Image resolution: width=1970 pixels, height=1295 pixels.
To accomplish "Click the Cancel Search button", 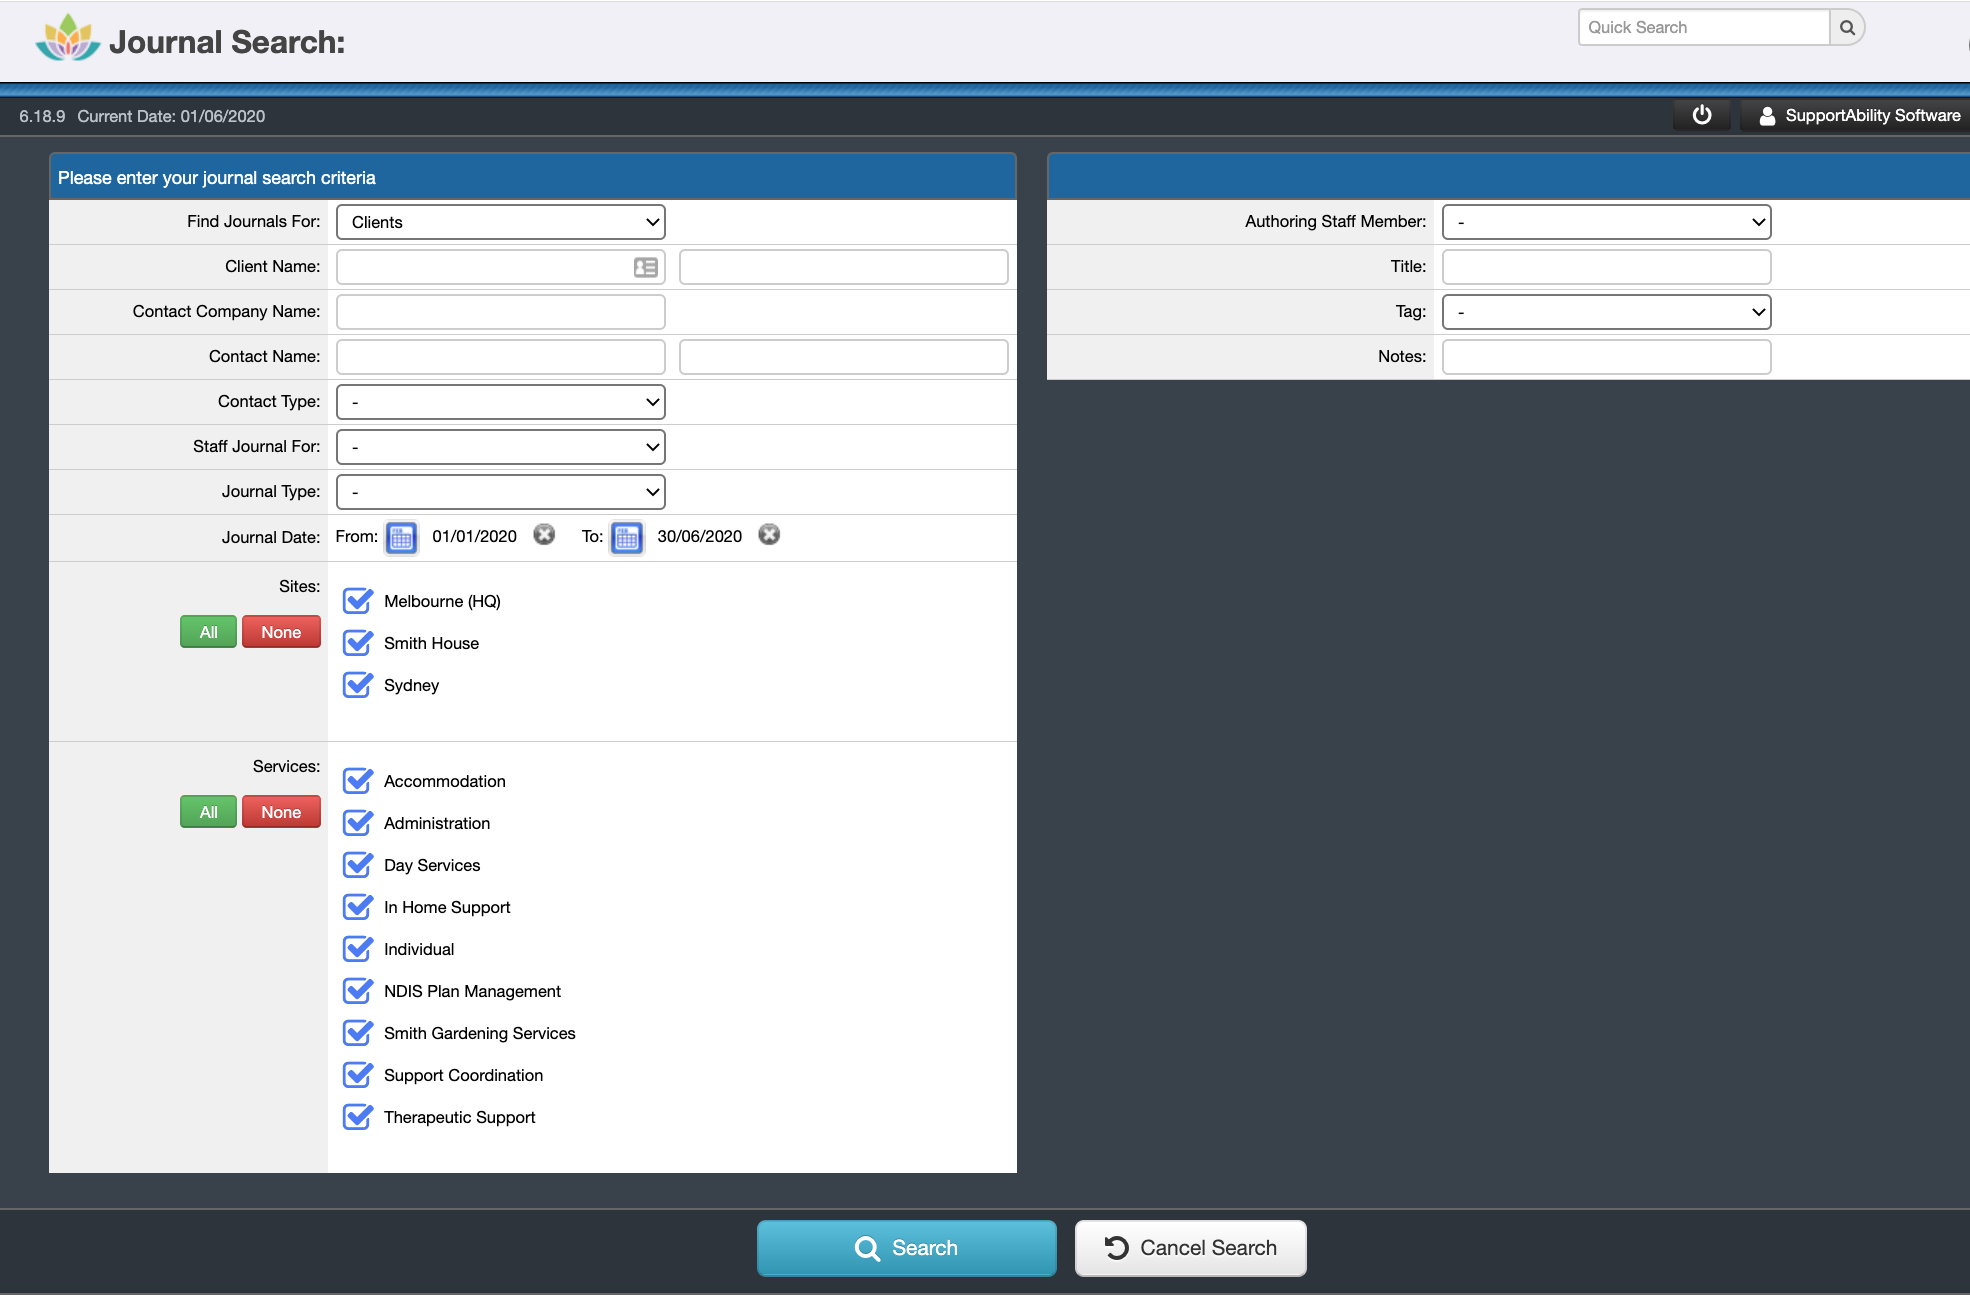I will coord(1189,1247).
